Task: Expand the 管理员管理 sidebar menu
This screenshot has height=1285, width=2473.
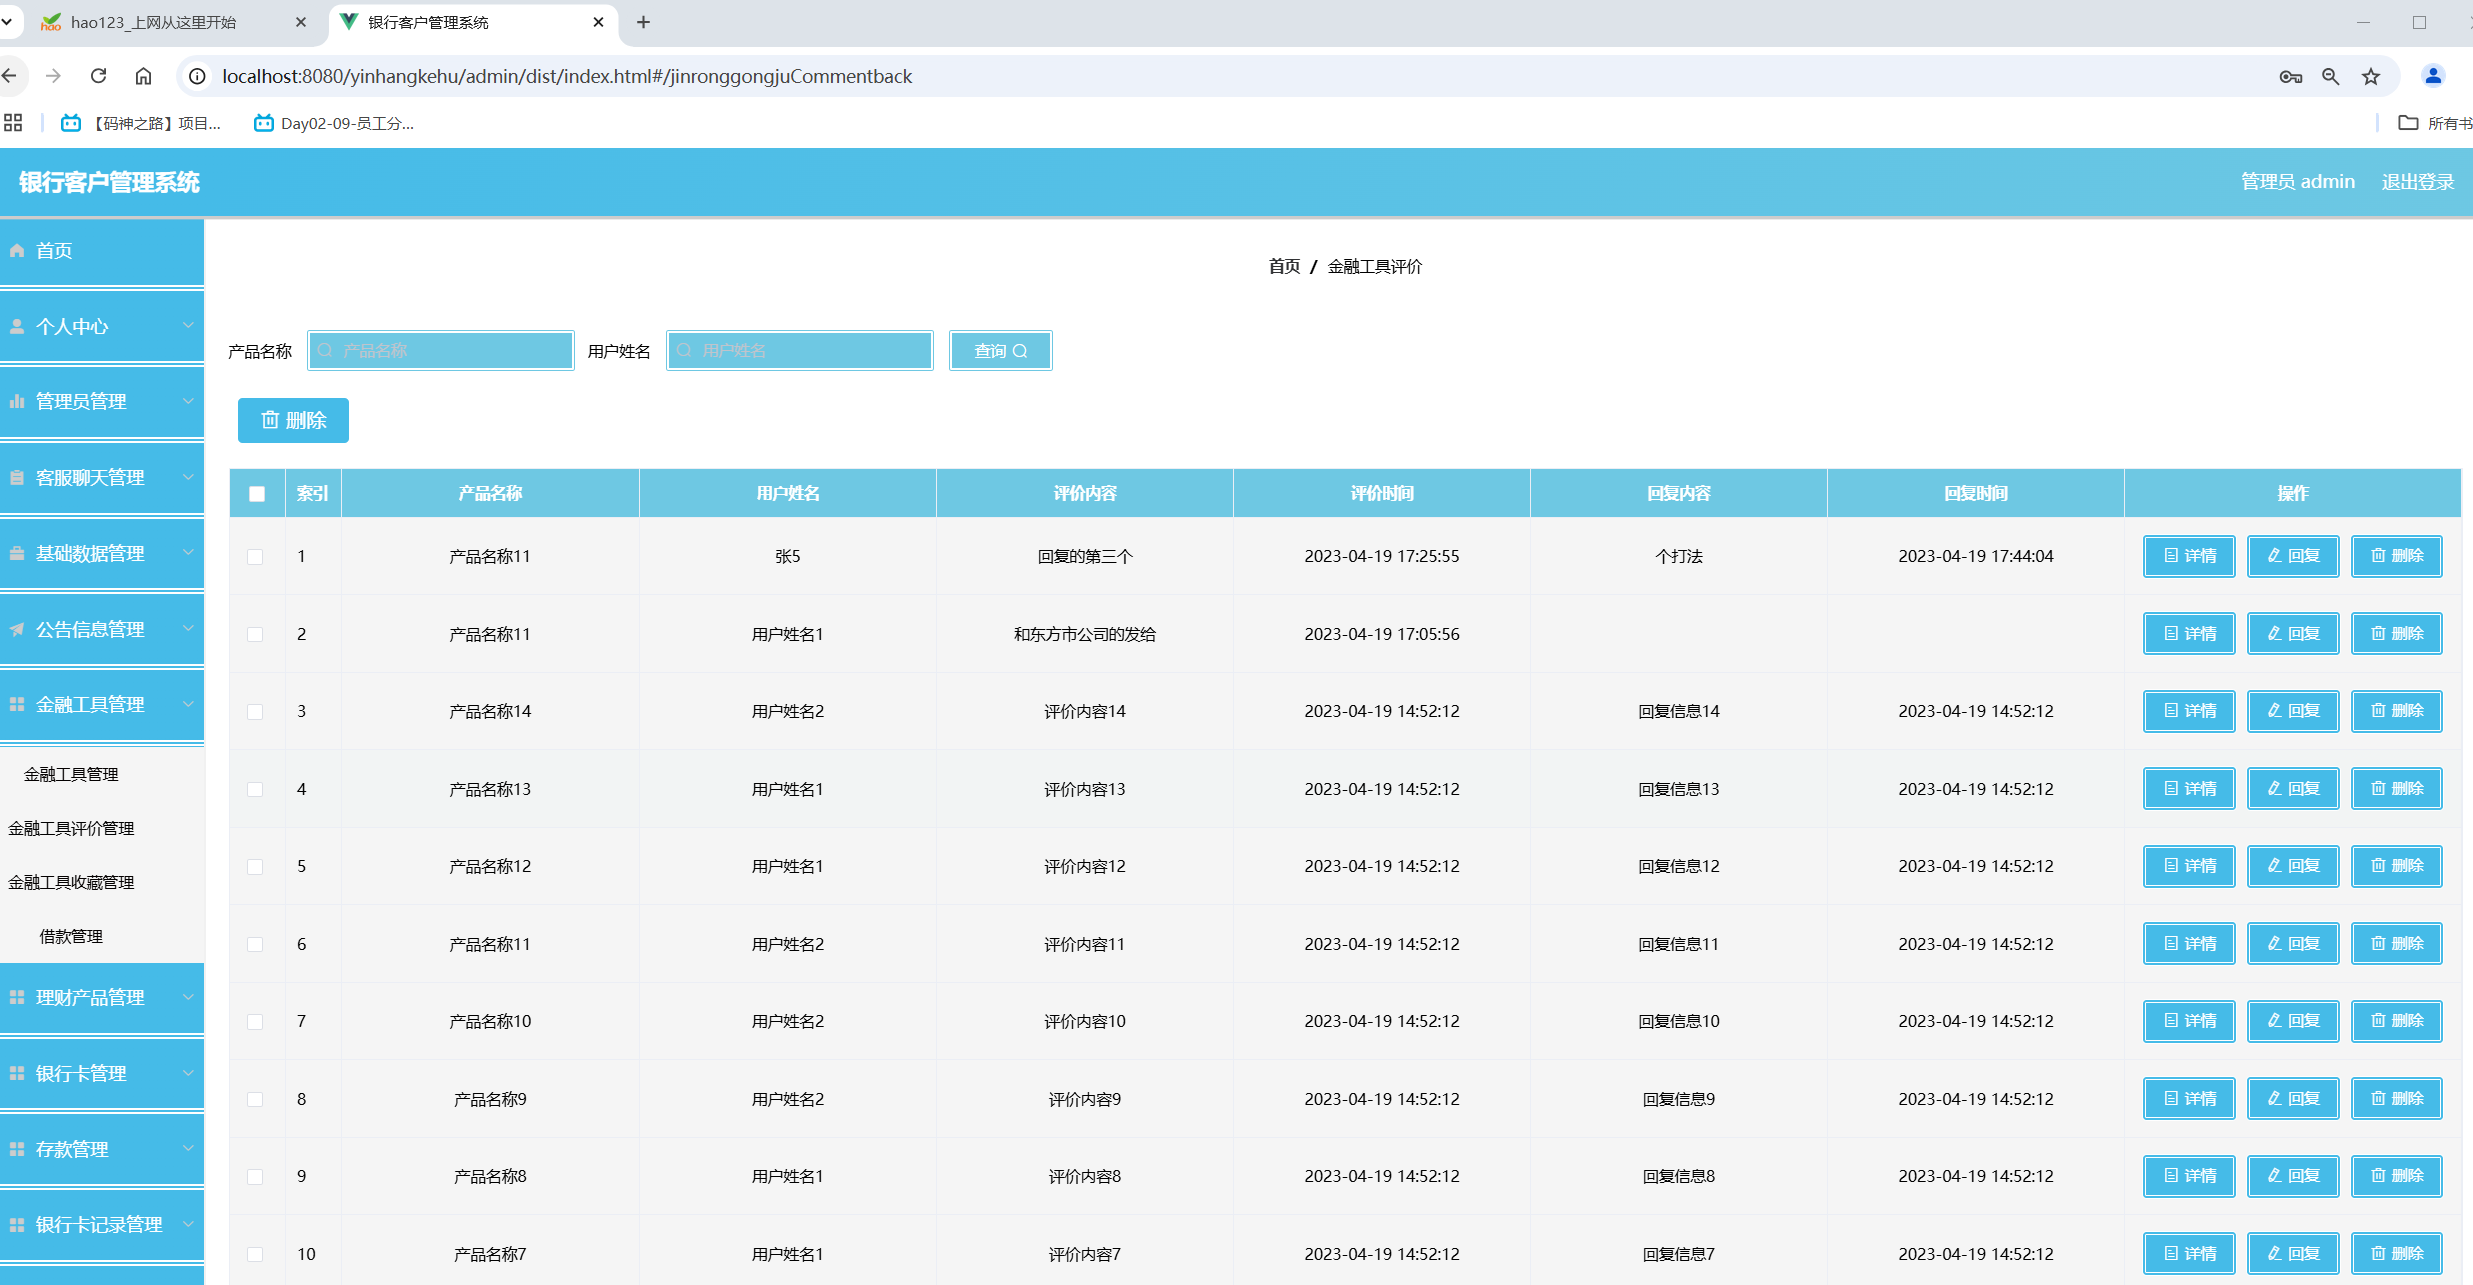Action: click(x=102, y=401)
